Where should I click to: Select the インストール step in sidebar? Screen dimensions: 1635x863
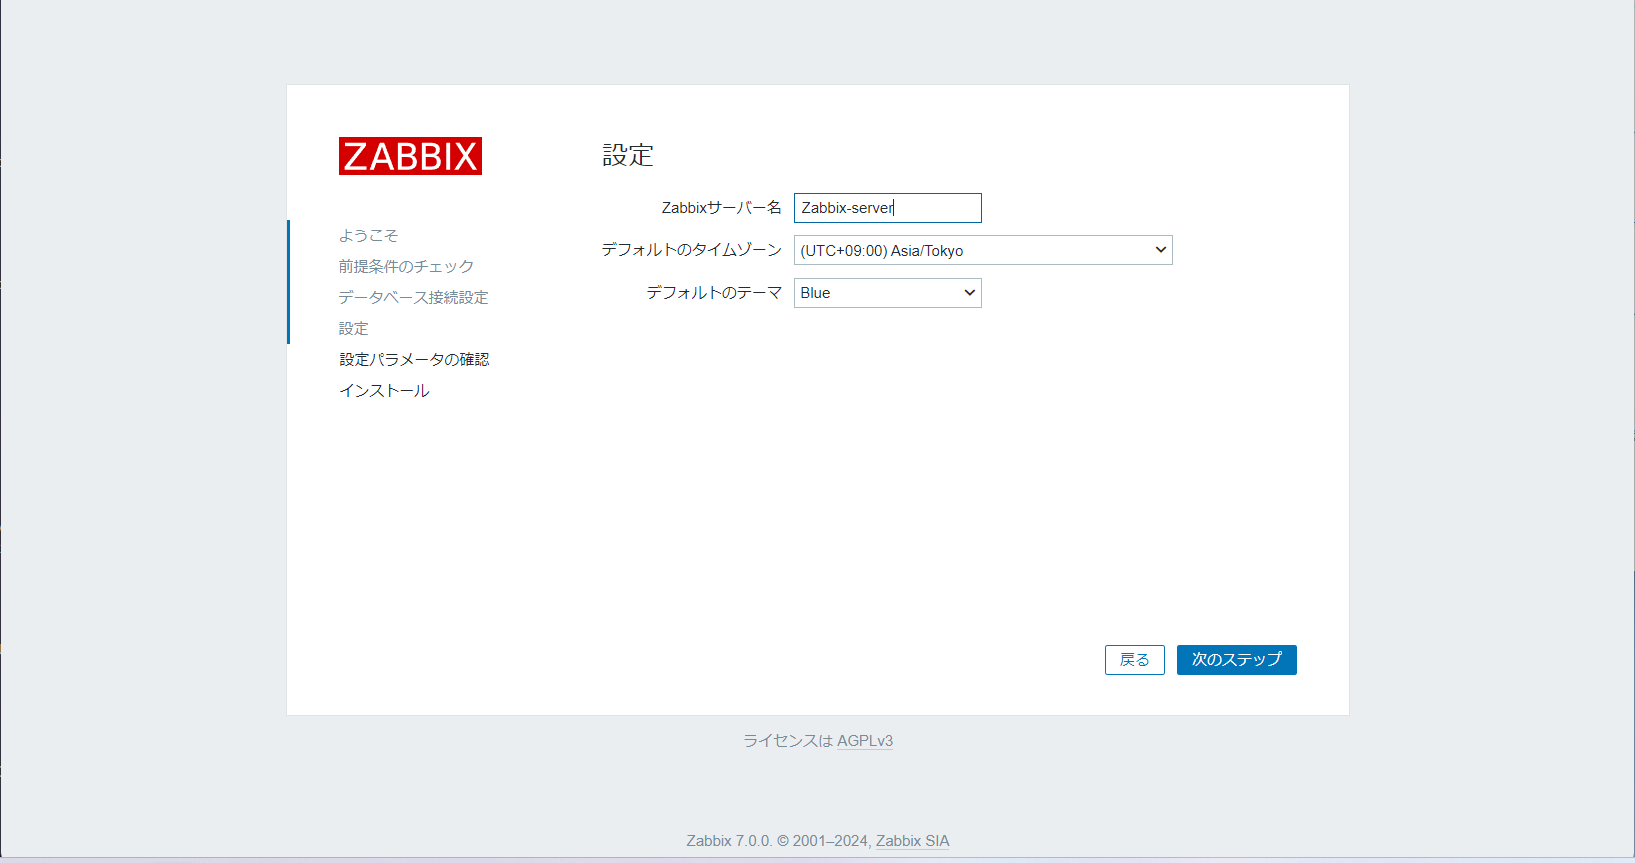384,391
